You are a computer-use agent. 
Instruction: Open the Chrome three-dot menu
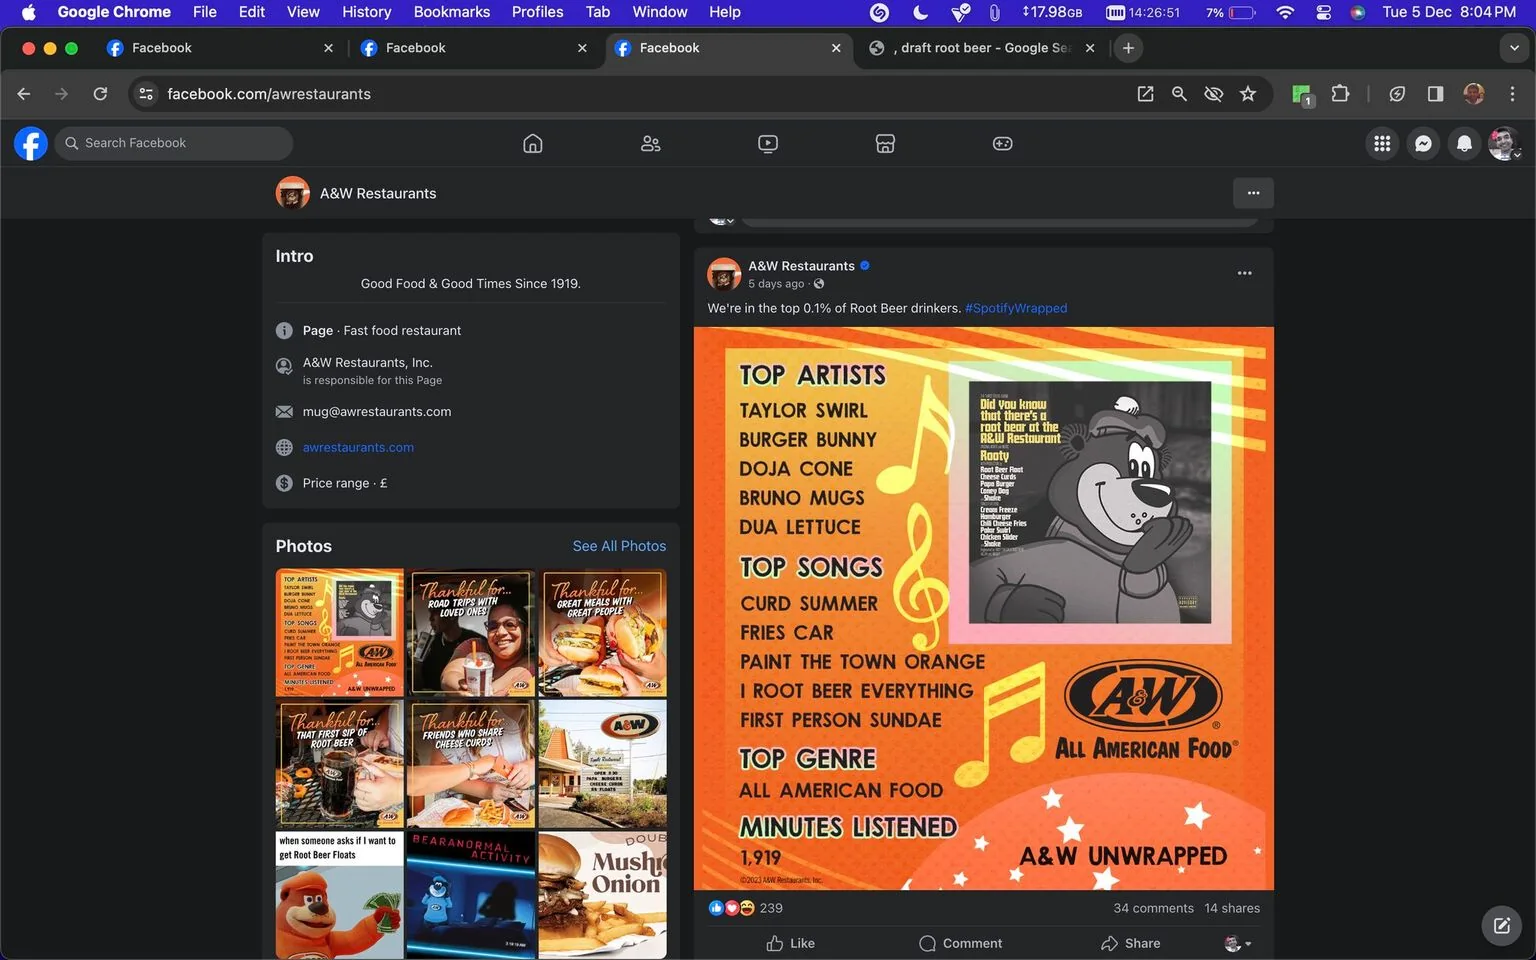tap(1512, 93)
